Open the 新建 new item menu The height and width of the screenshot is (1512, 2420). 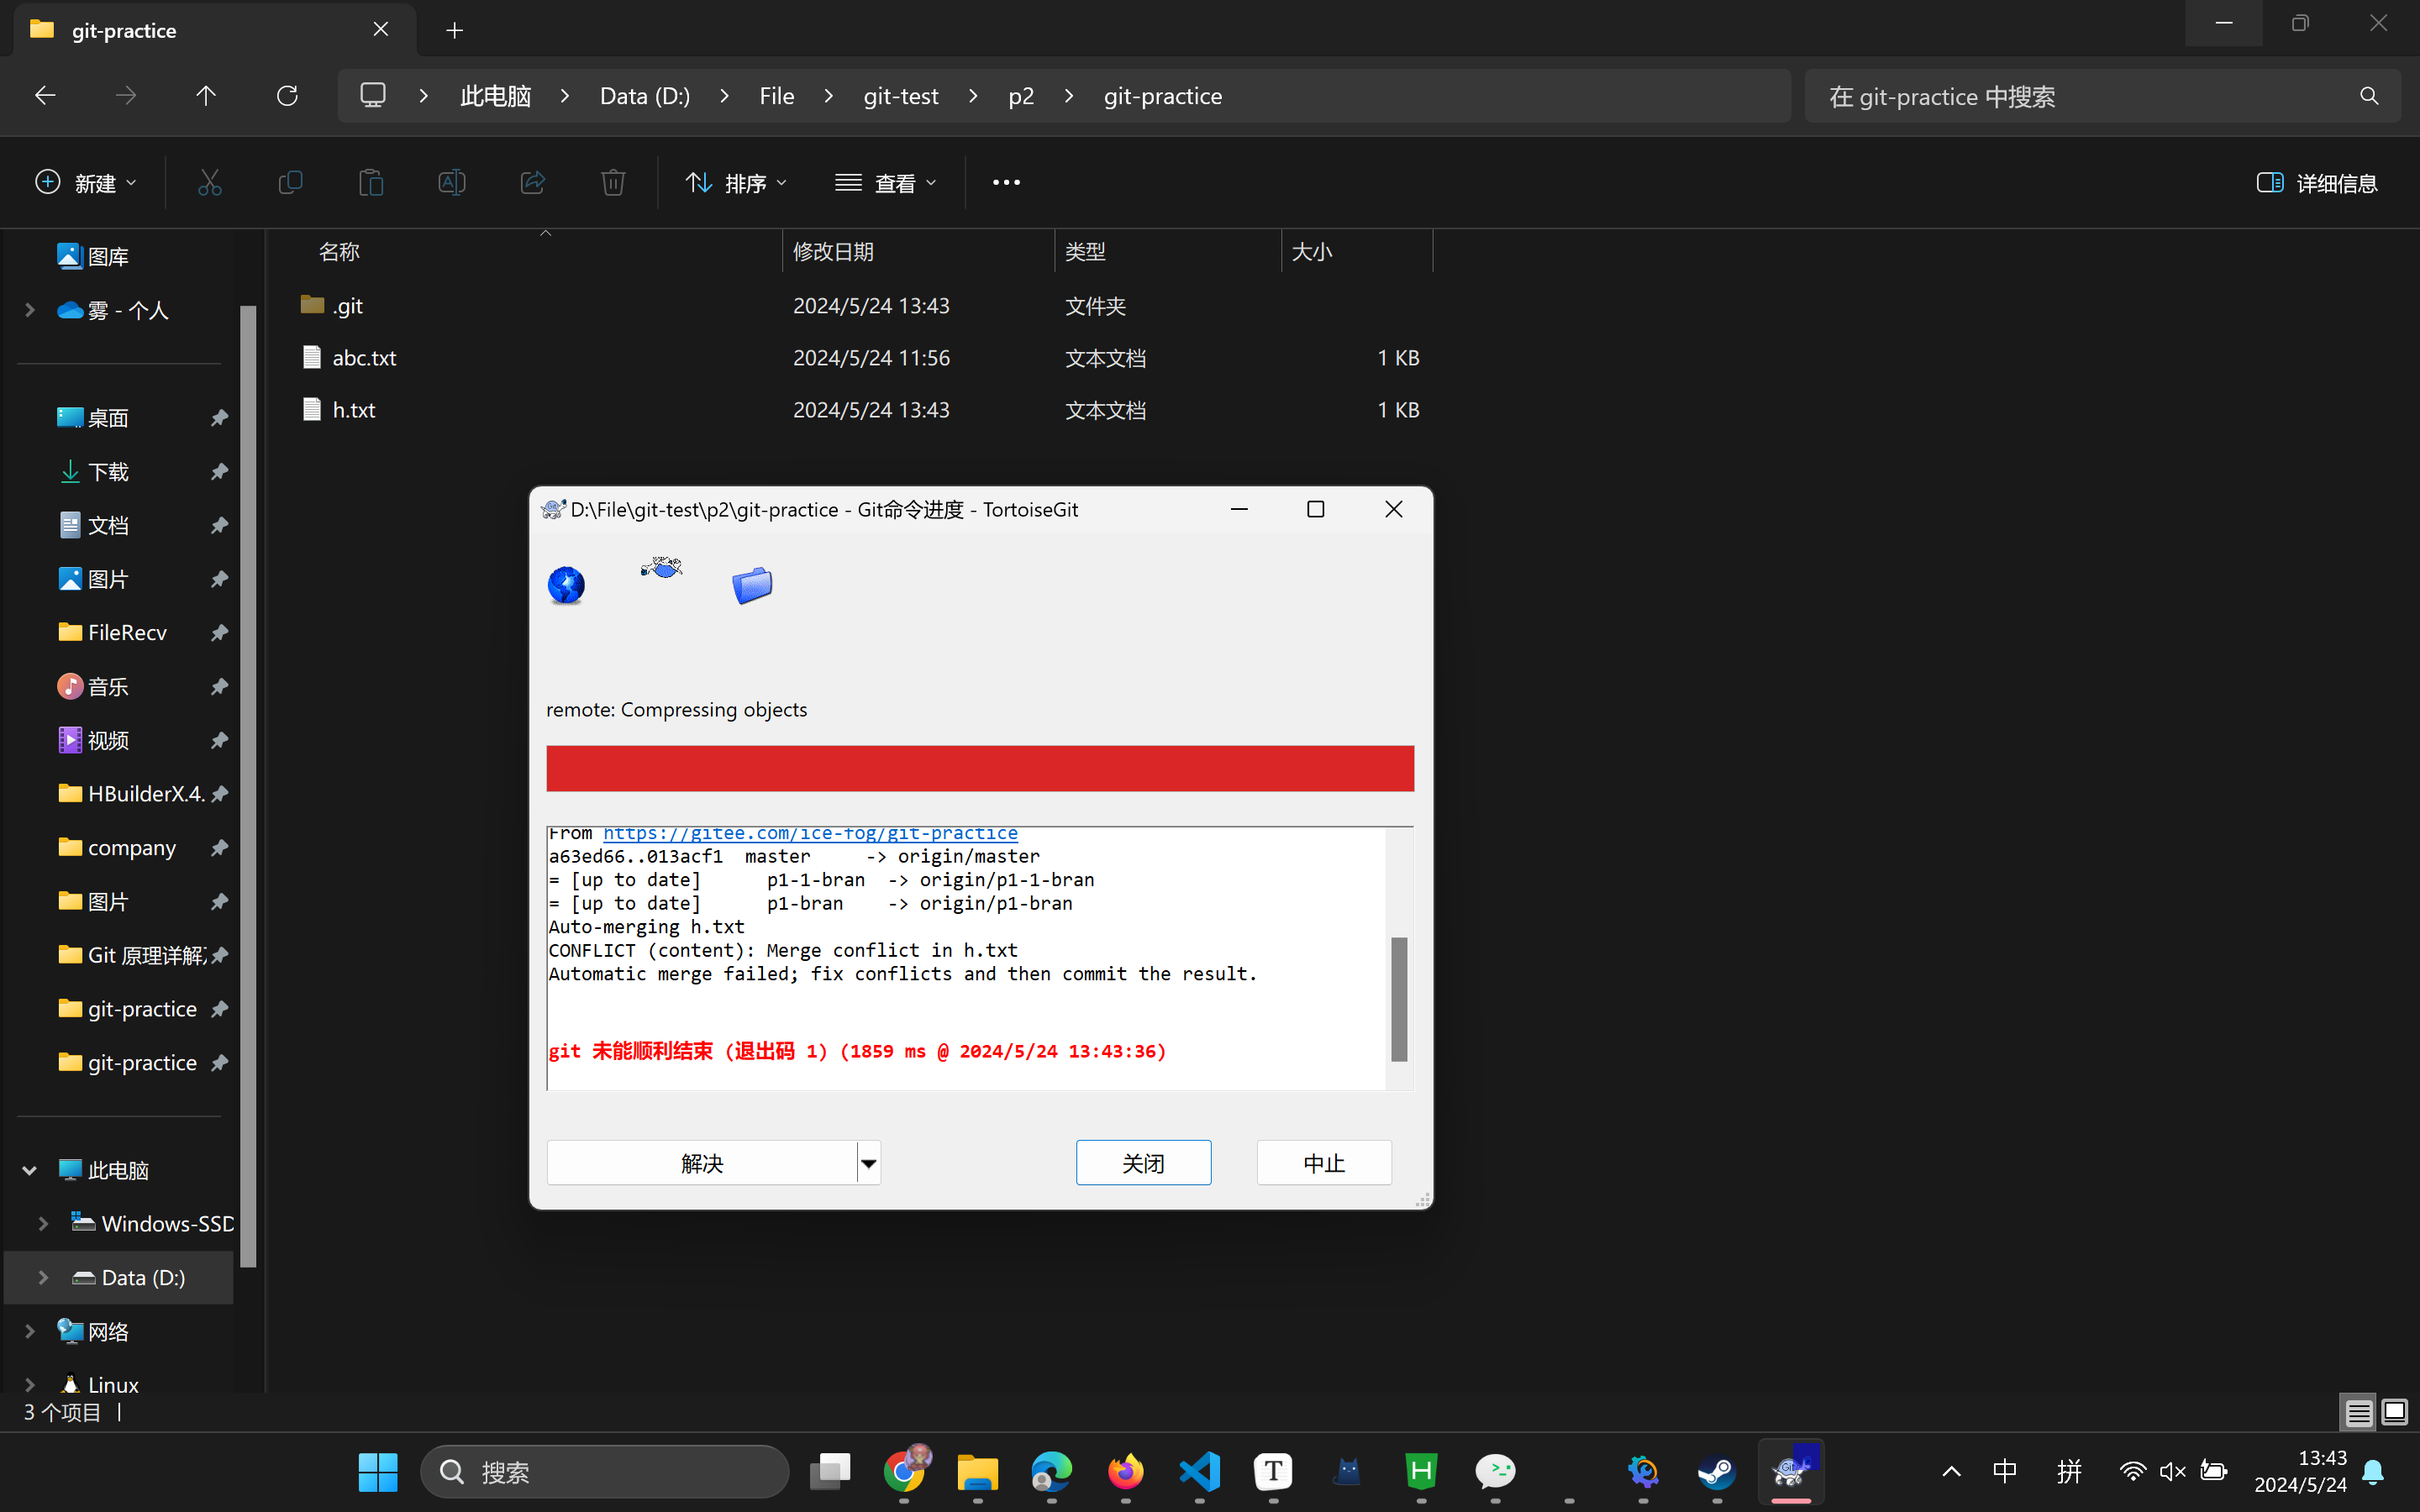[86, 183]
